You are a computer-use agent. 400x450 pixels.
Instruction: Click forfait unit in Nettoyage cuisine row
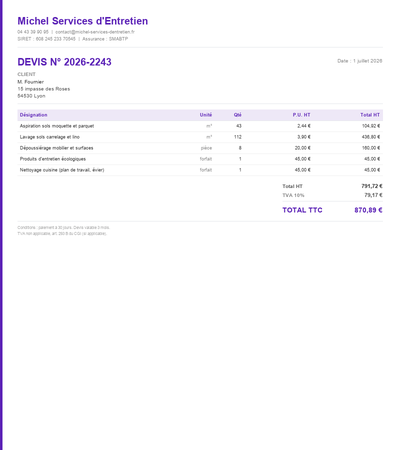tap(206, 170)
